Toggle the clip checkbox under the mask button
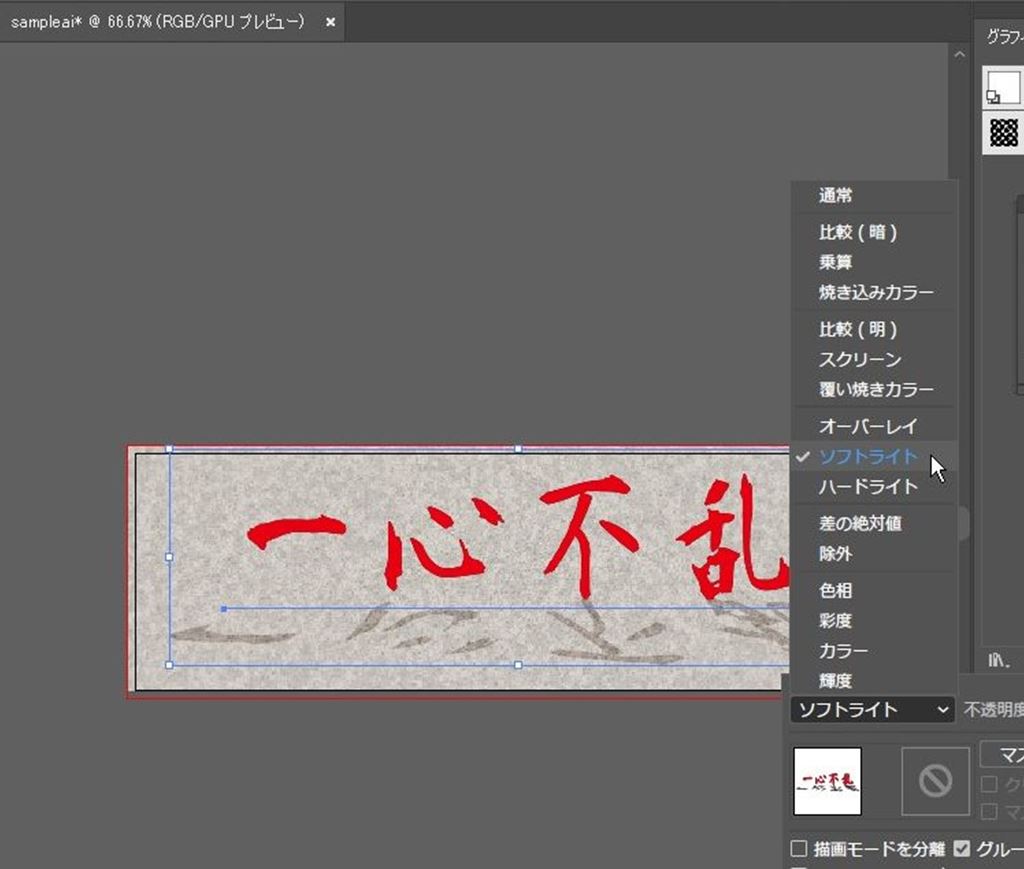1024x869 pixels. click(x=988, y=784)
